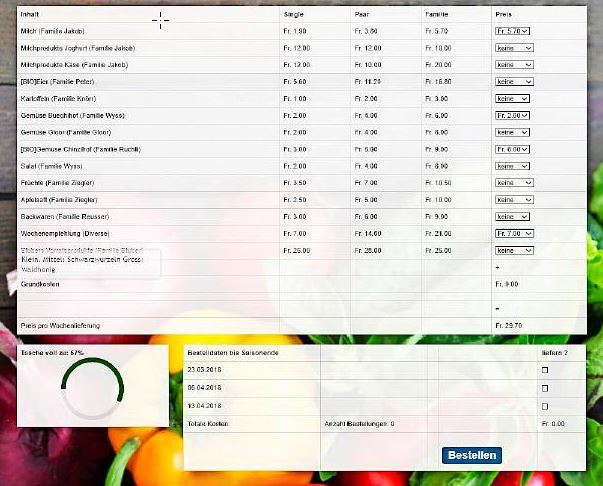
Task: Open the Milchprodukte Käse price selector
Action: (x=512, y=65)
